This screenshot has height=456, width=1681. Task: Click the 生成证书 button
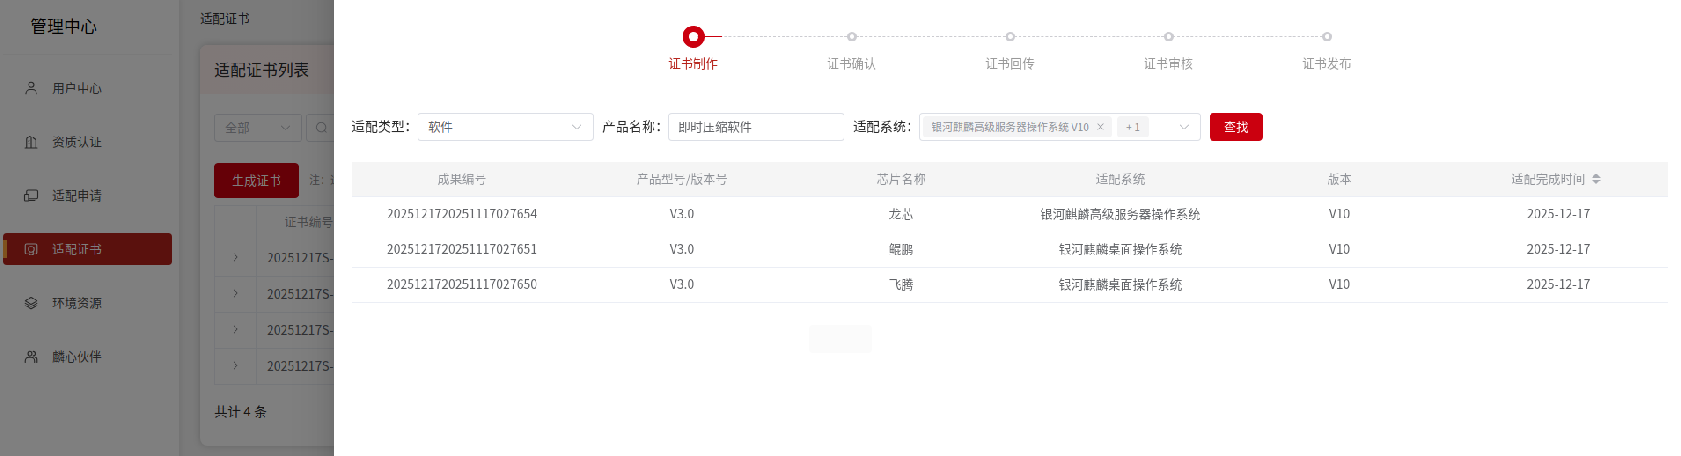(256, 181)
